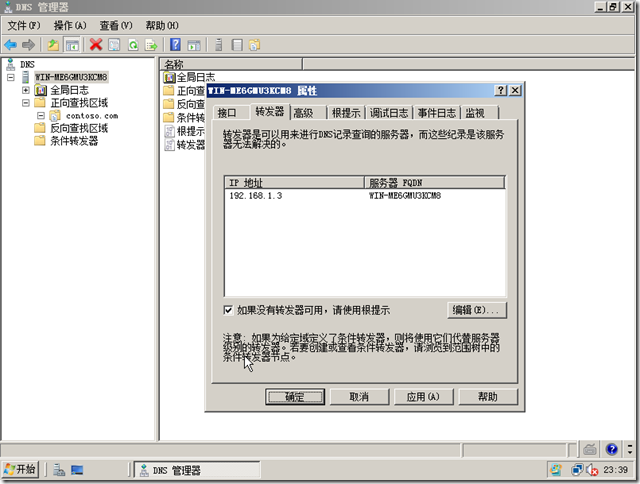Select 反向查找区域 in the left tree
This screenshot has width=640, height=484.
coord(79,128)
